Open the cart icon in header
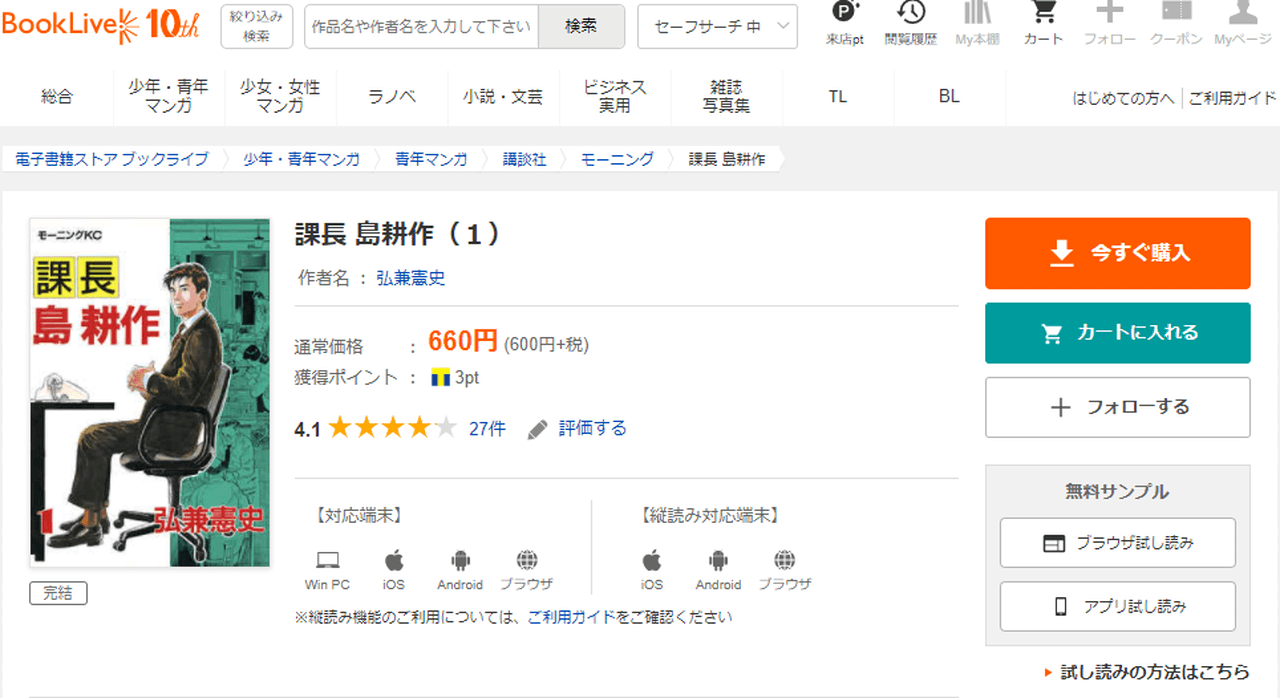The width and height of the screenshot is (1280, 698). 1043,14
